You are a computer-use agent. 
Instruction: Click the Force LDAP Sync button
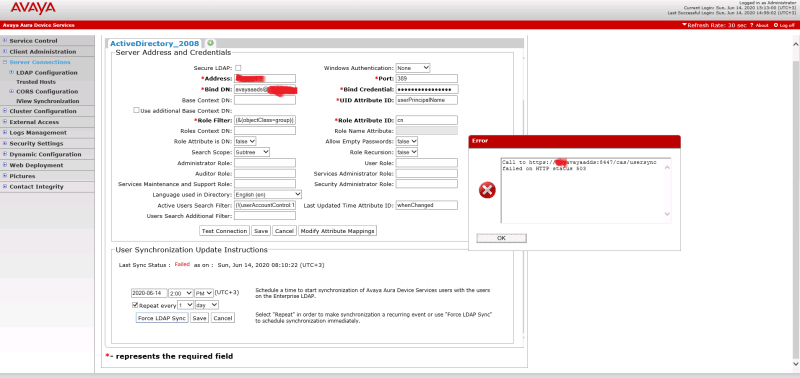pyautogui.click(x=162, y=318)
